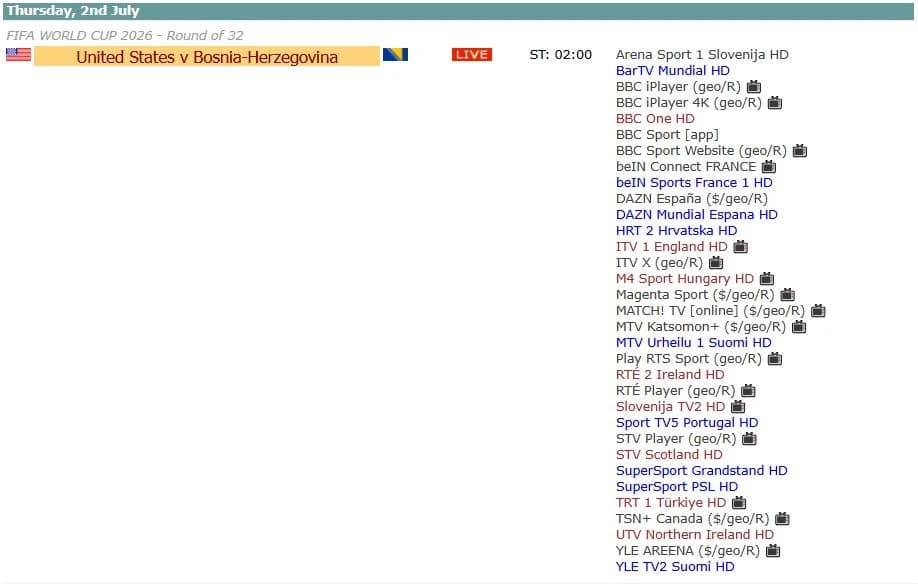This screenshot has height=584, width=918.
Task: Select the BBC iPlayer (geo/R) text
Action: coord(678,87)
